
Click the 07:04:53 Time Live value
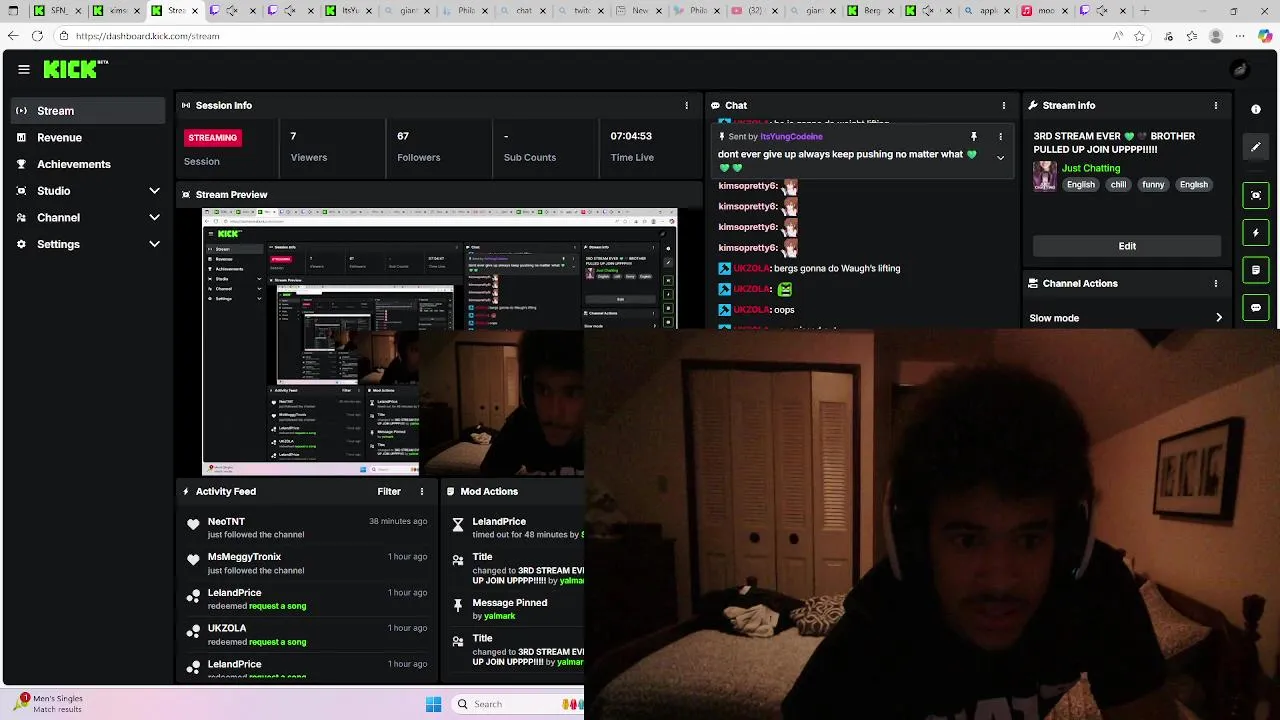pos(631,136)
